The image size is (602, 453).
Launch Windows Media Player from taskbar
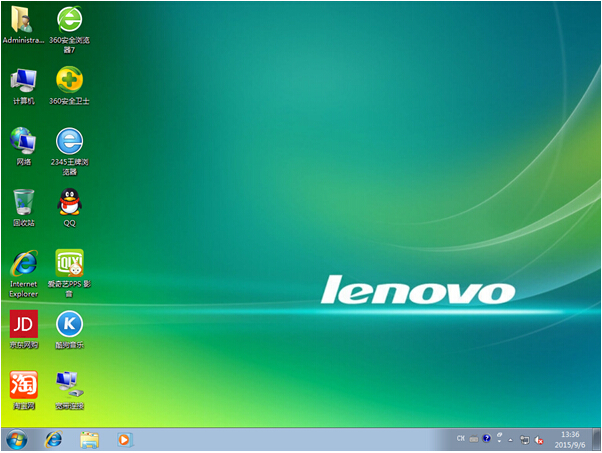click(x=124, y=440)
